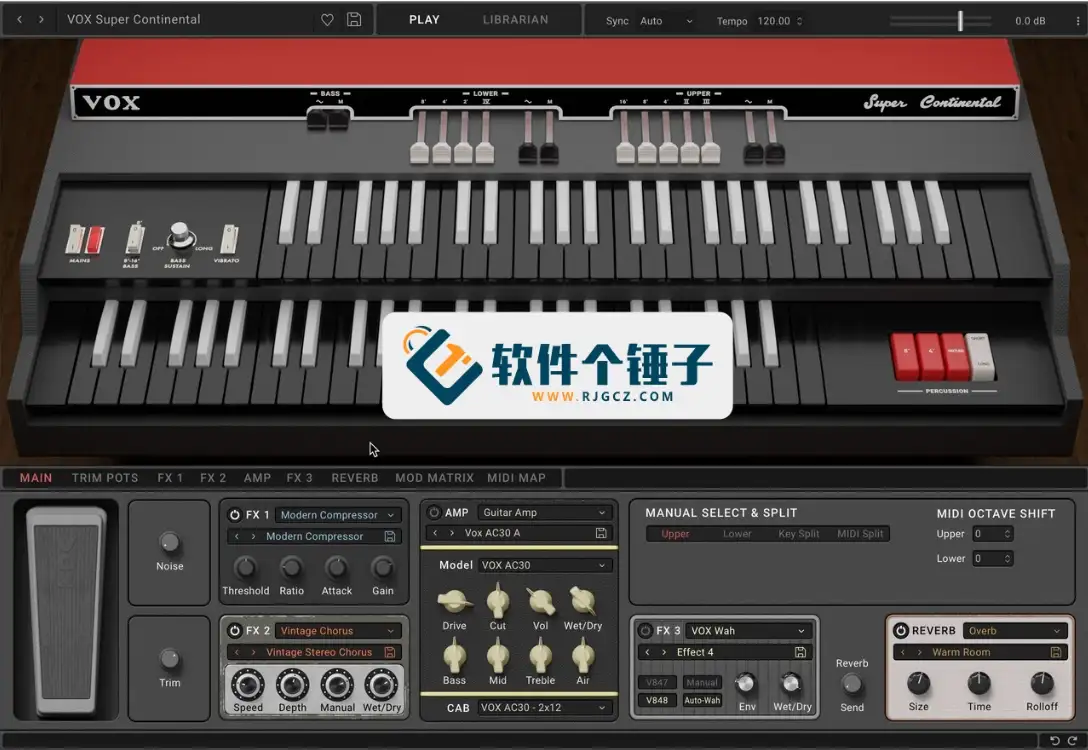
Task: Switch to the MOD MATRIX tab
Action: [434, 478]
